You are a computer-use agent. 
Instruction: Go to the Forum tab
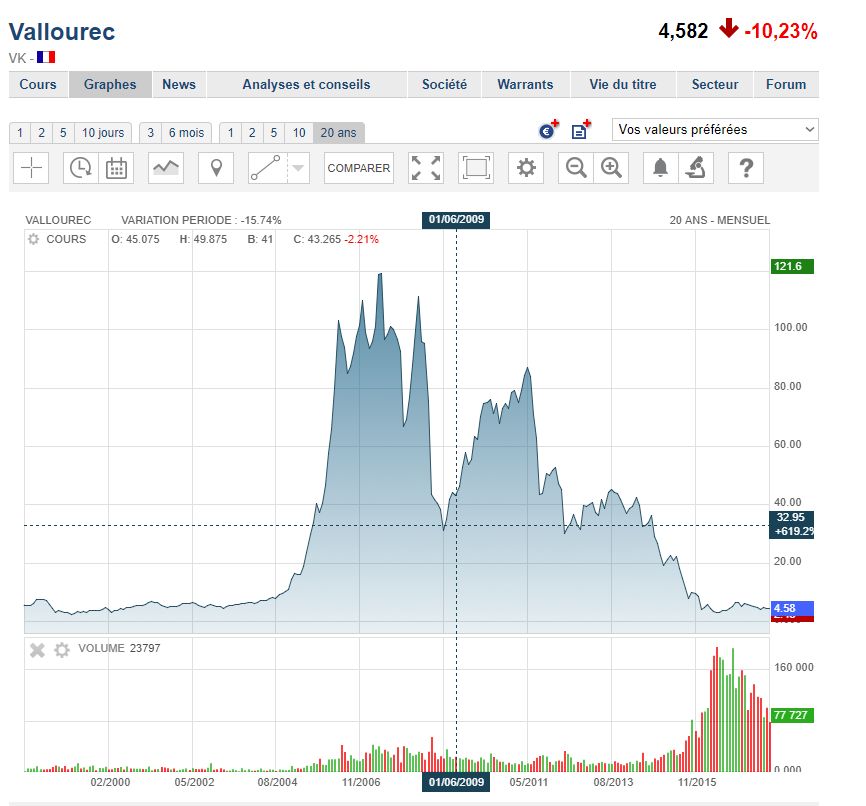click(x=786, y=85)
